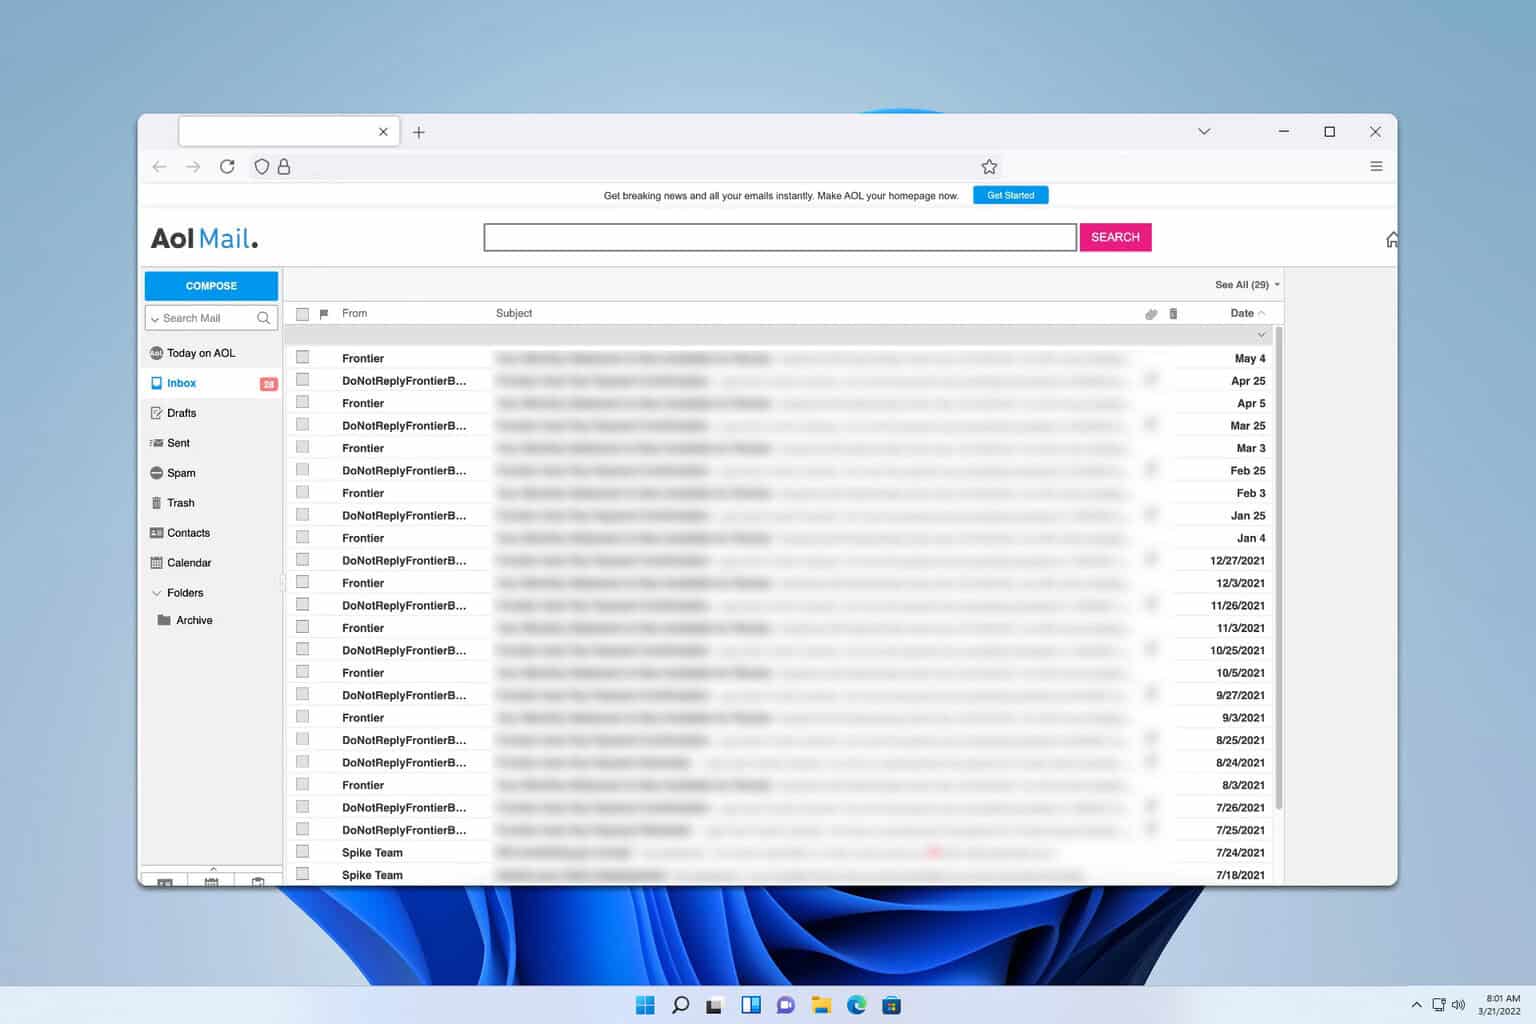Open a new browser tab with the plus icon

(419, 132)
